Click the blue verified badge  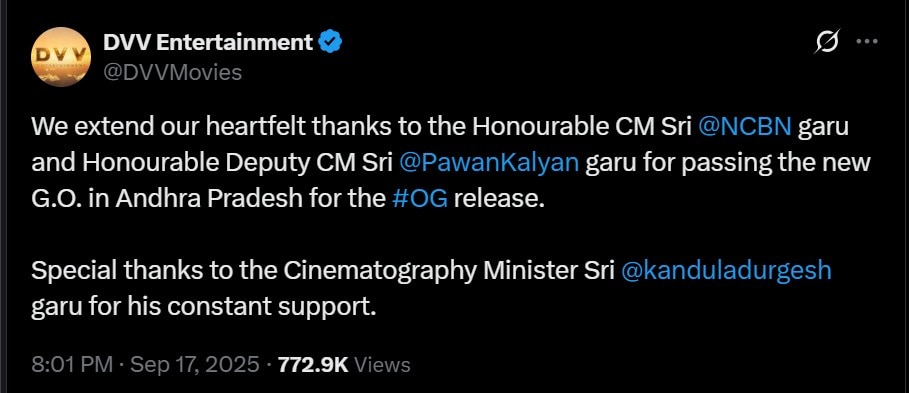pos(330,42)
